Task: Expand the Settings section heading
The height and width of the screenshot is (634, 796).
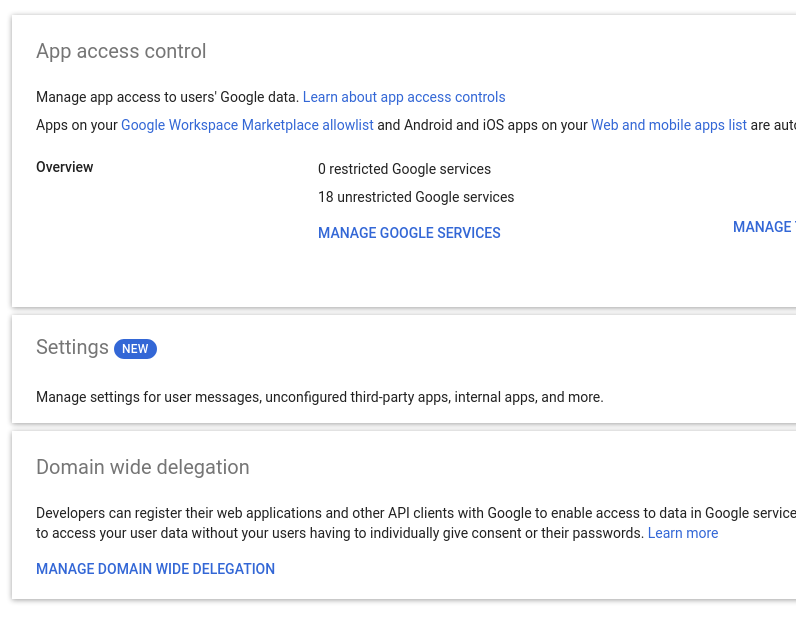Action: tap(72, 347)
